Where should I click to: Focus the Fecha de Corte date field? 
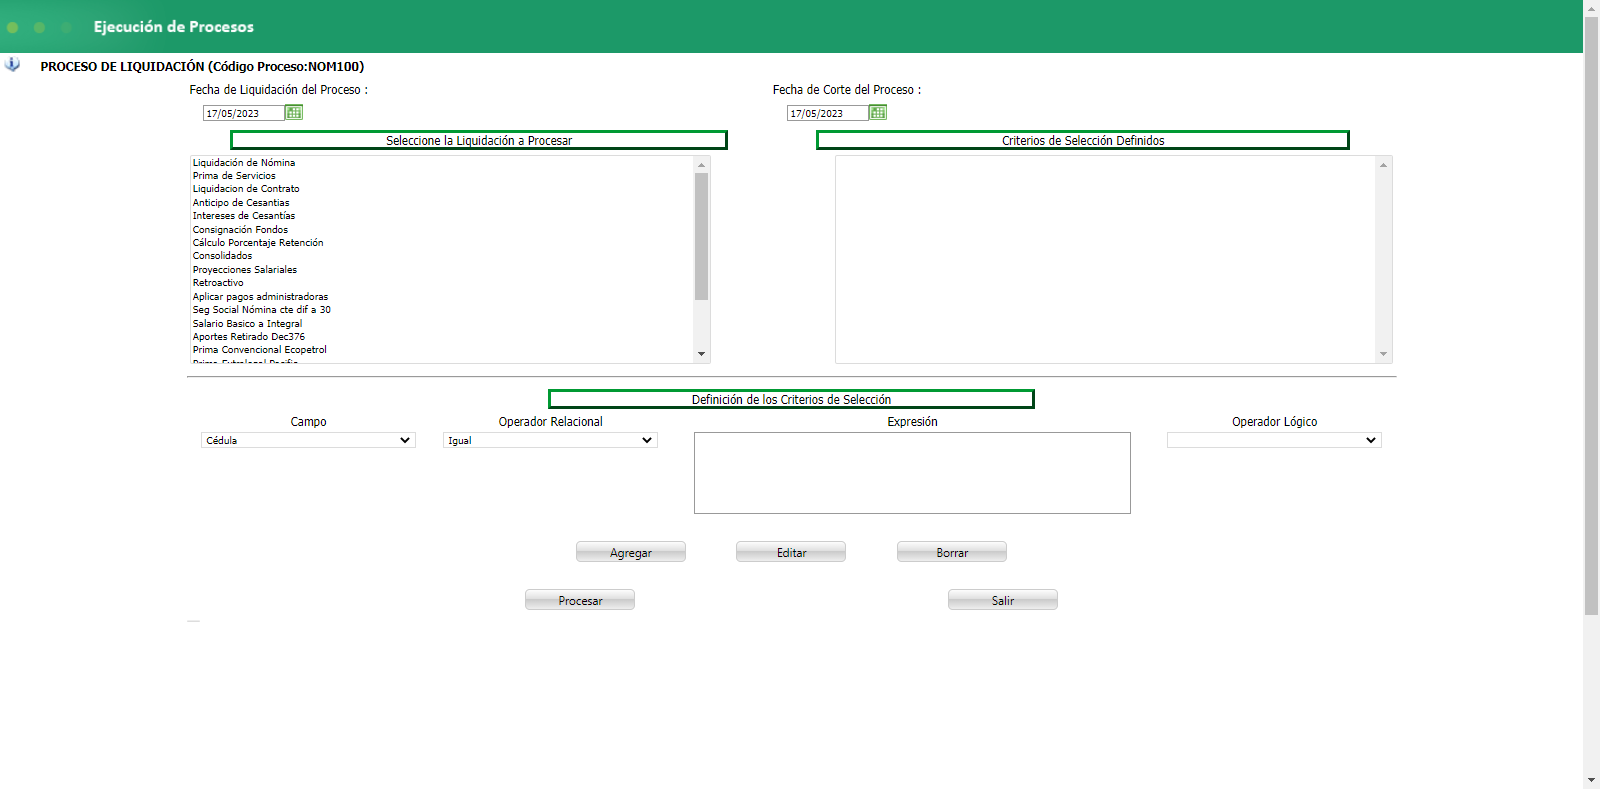827,113
